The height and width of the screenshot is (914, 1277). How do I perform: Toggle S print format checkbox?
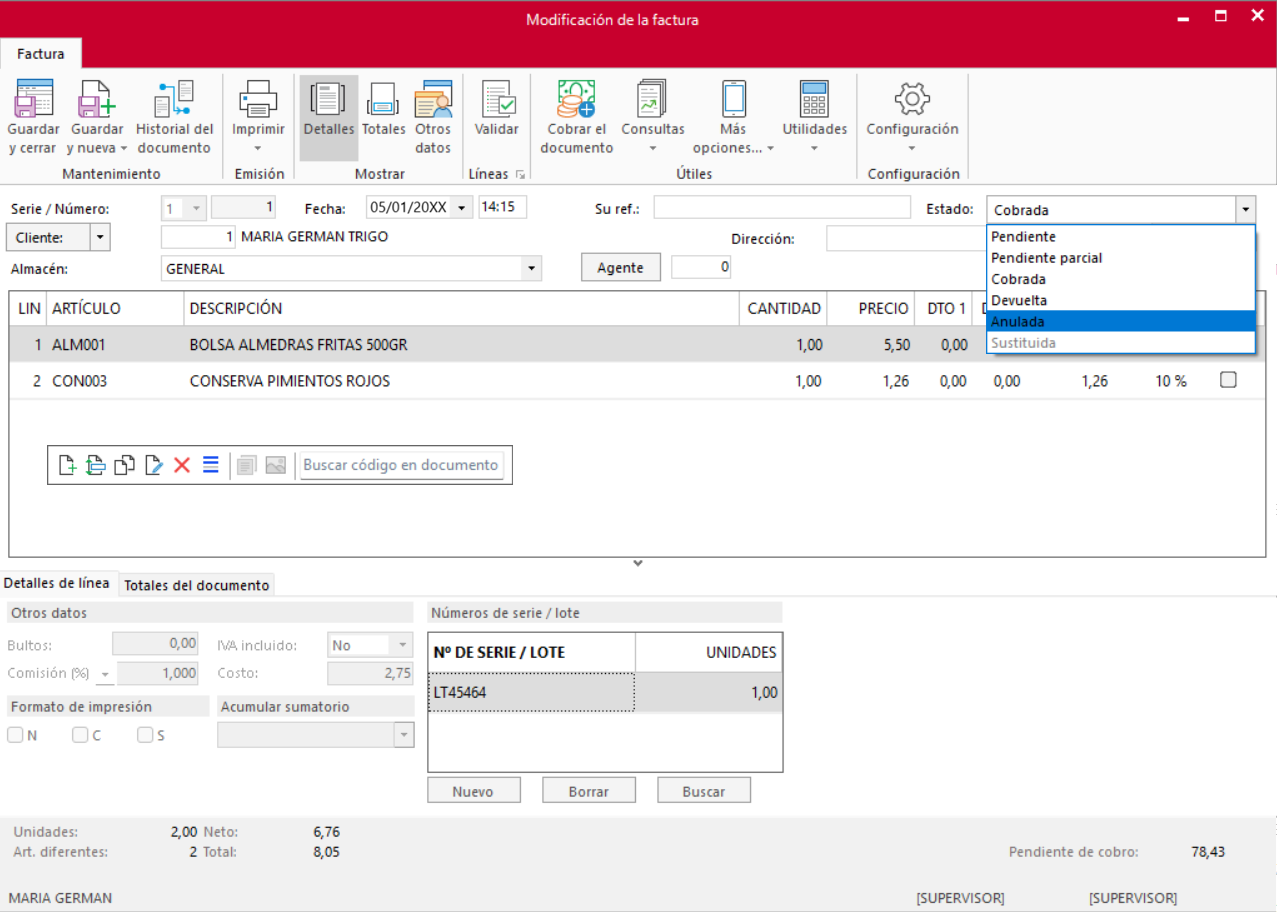[x=145, y=735]
